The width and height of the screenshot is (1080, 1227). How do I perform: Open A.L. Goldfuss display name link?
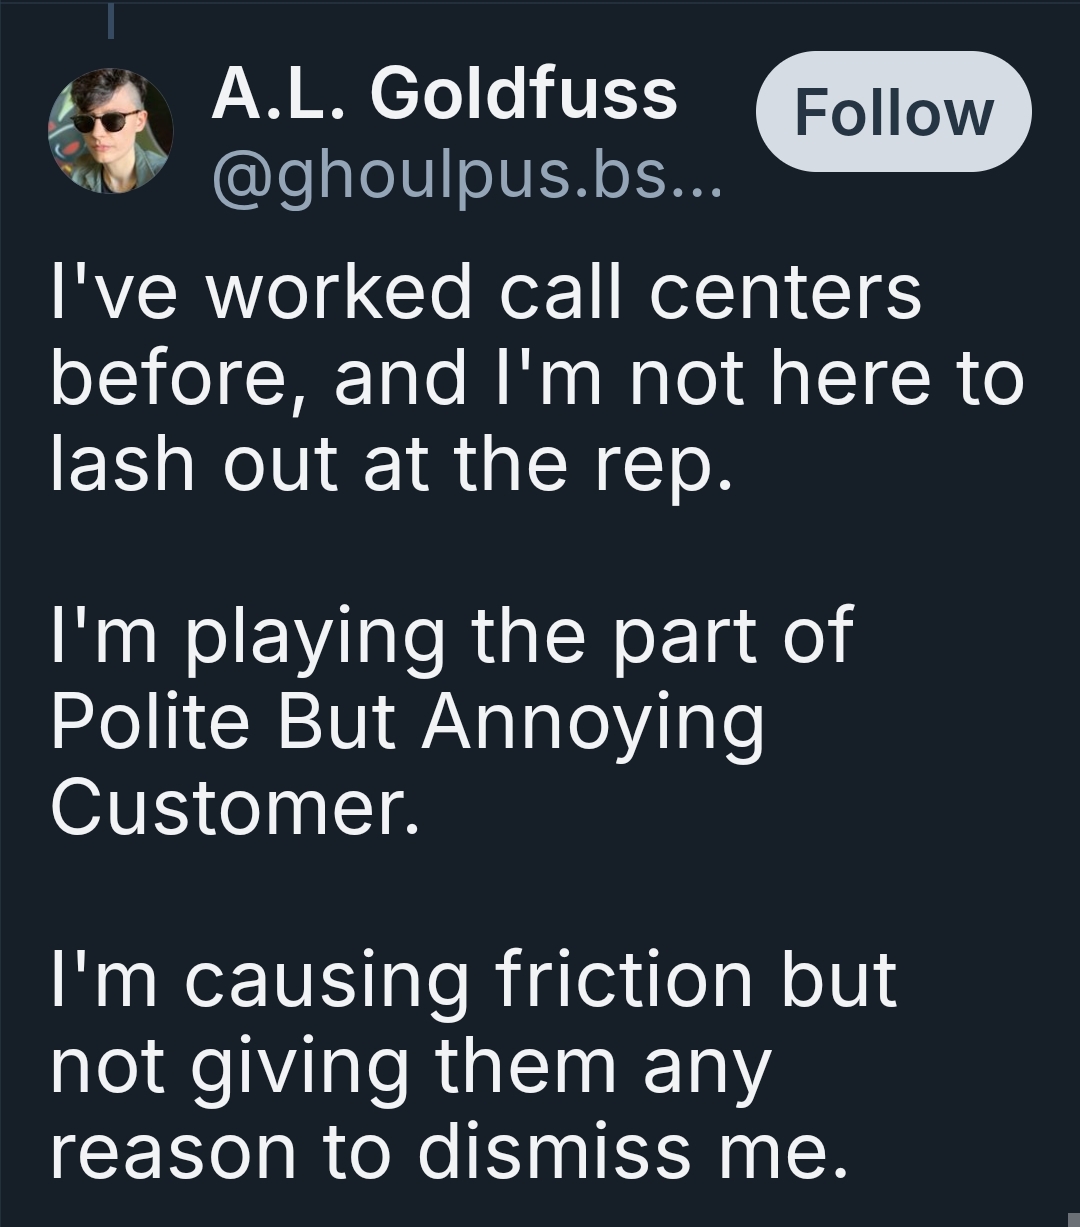tap(444, 96)
